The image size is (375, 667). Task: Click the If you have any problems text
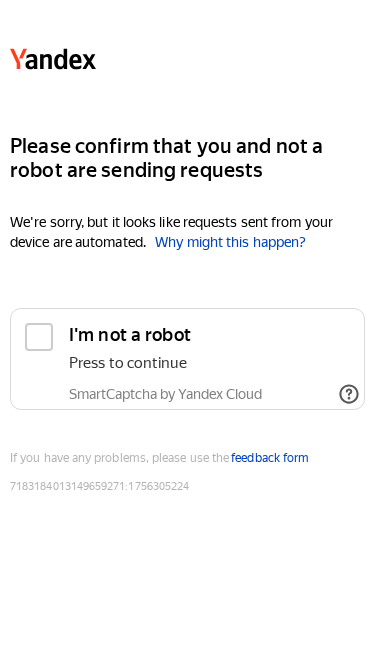coord(120,458)
